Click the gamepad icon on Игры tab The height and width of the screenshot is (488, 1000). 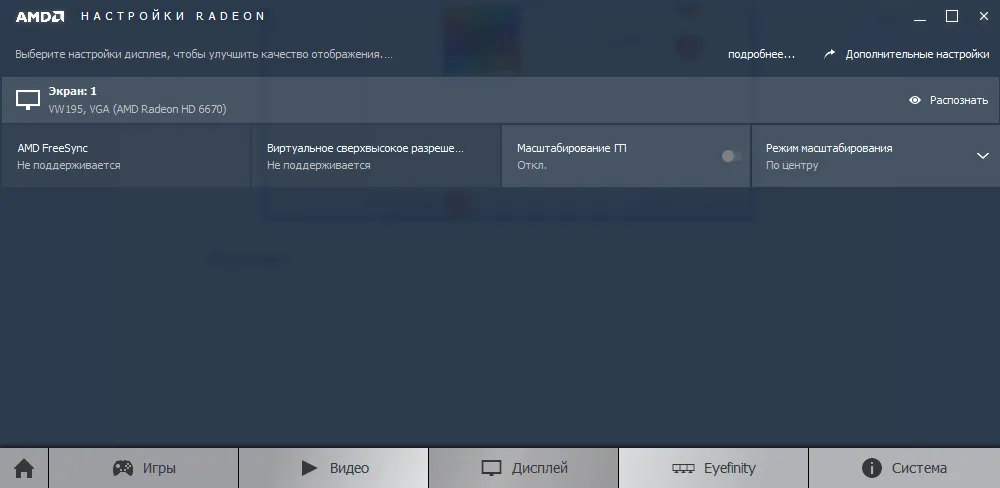[123, 468]
